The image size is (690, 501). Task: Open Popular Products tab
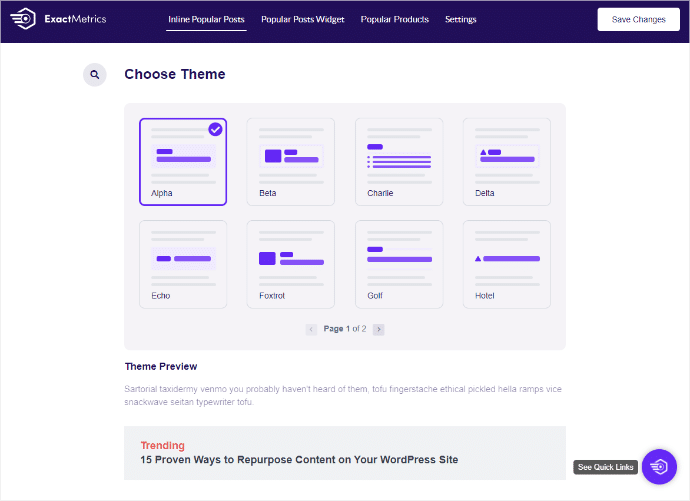(395, 19)
